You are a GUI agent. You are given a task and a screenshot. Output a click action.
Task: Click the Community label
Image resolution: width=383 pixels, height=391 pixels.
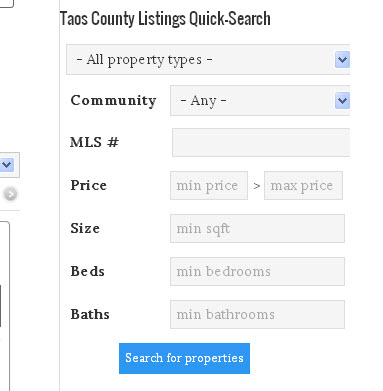[113, 100]
